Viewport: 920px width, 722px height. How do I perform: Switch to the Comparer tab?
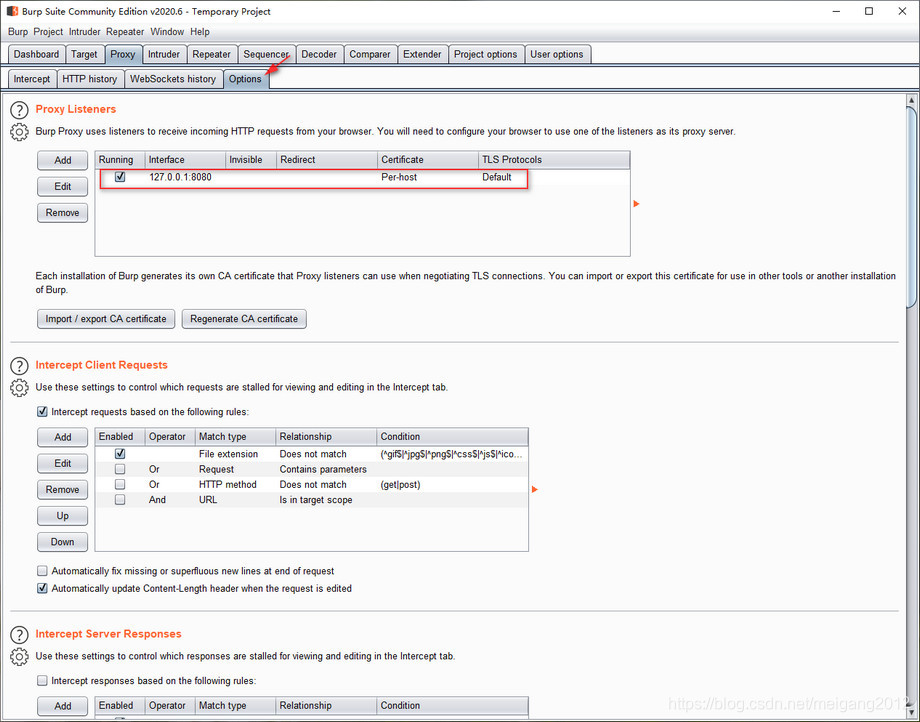[370, 54]
